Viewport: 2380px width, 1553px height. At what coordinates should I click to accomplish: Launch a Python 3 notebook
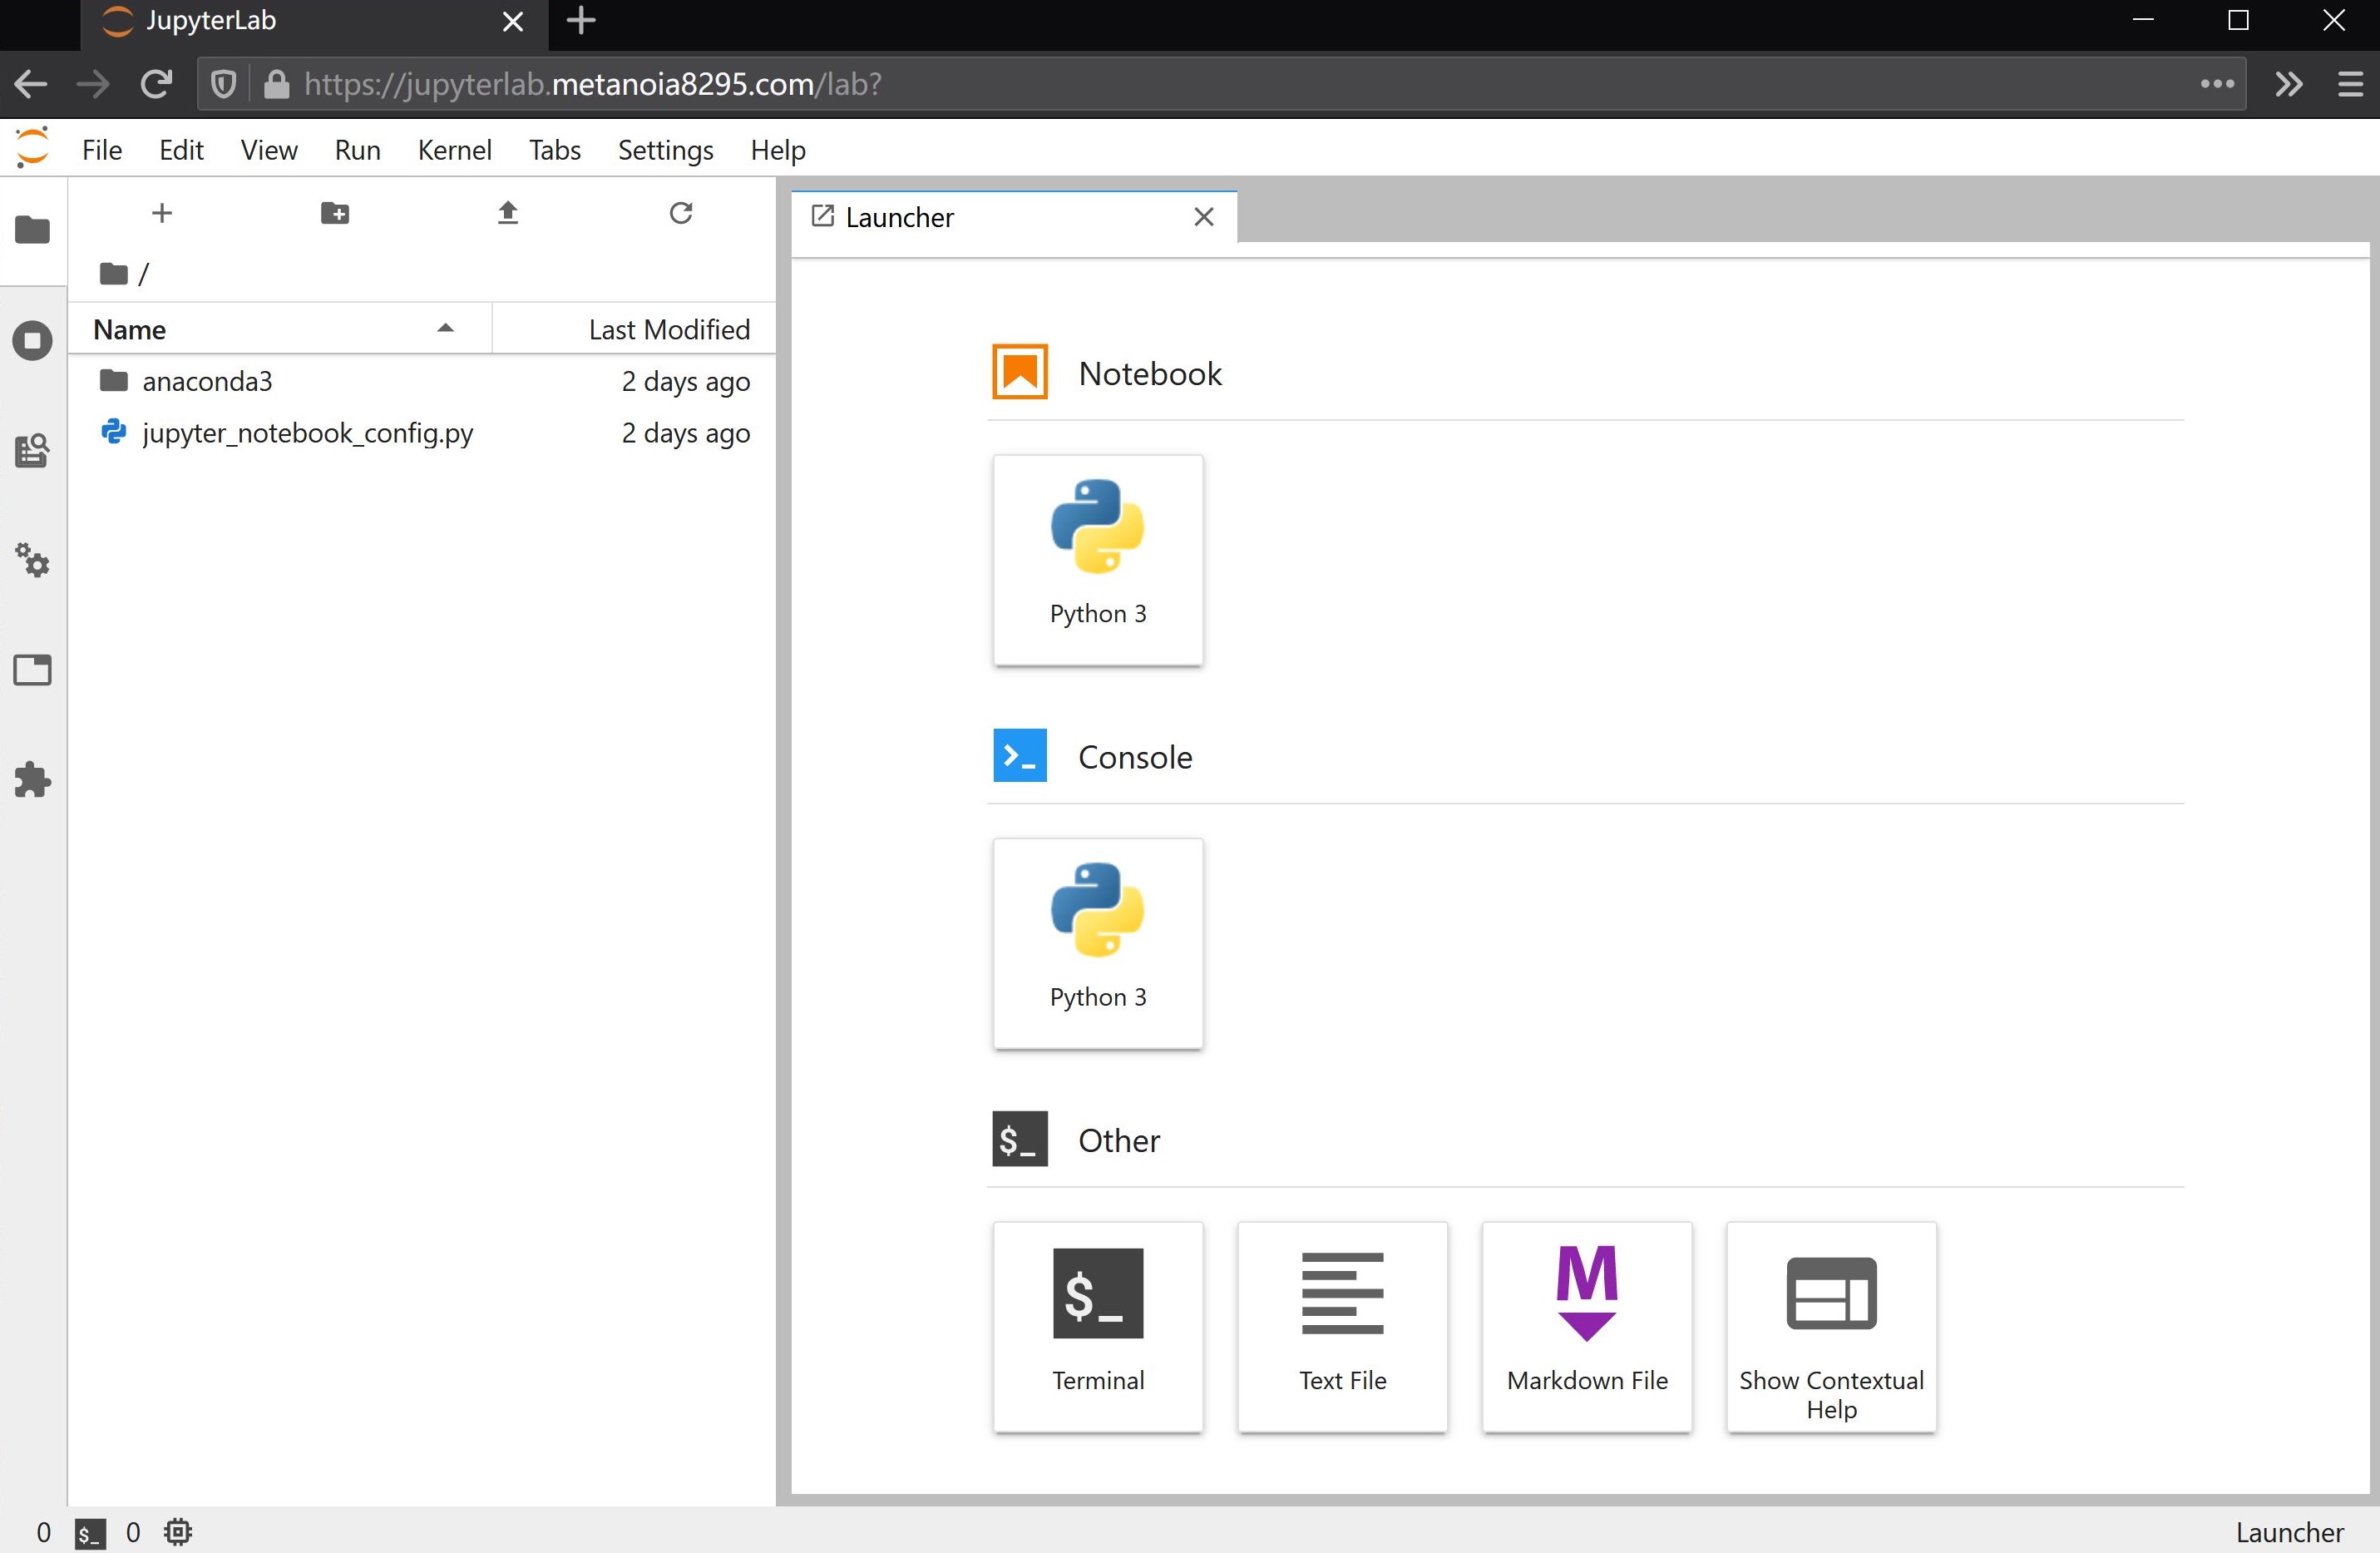point(1097,559)
